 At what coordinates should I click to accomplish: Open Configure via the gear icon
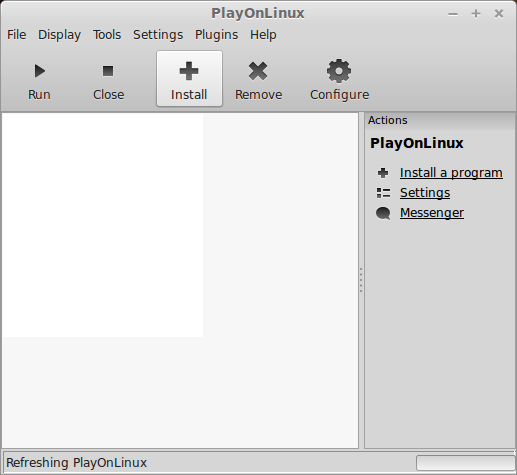coord(339,71)
